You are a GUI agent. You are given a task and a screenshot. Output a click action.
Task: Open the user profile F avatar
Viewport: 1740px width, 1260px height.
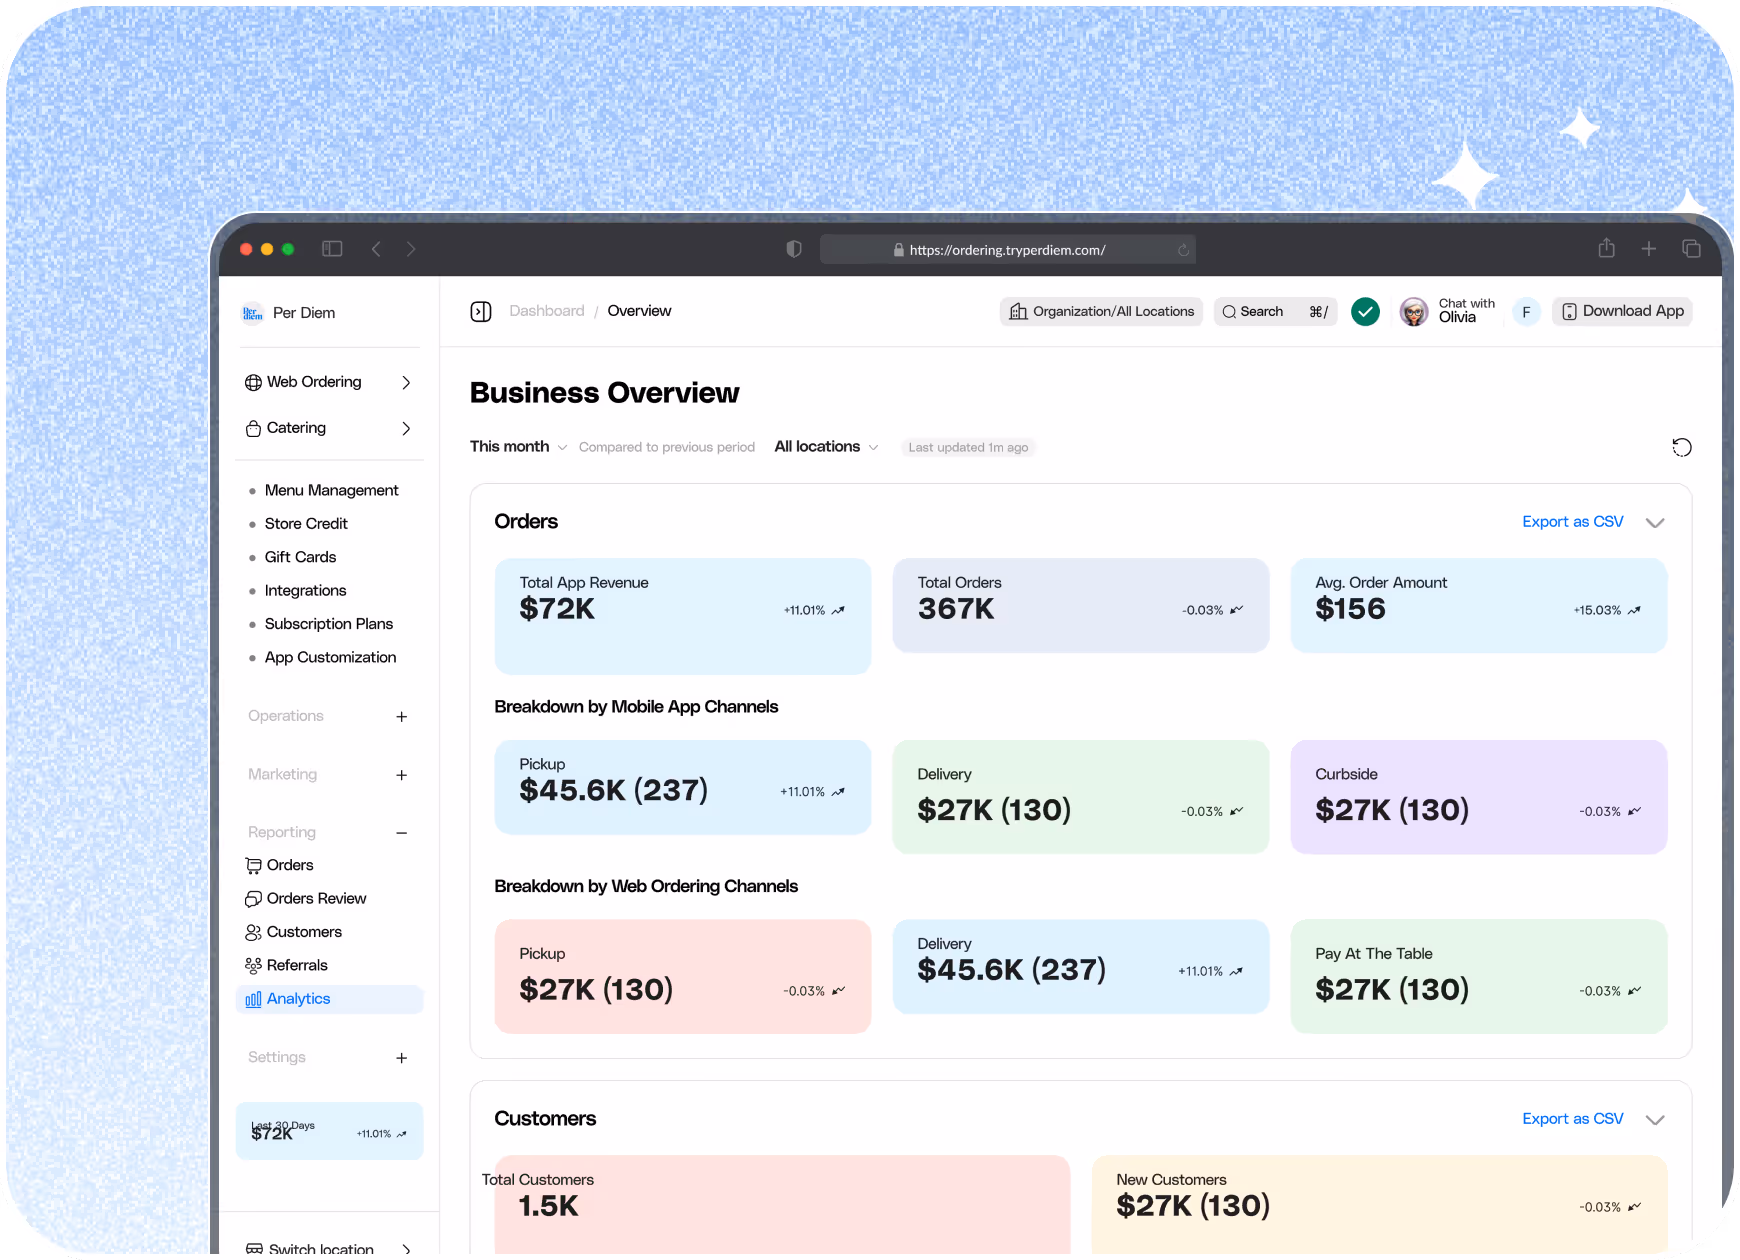point(1526,312)
